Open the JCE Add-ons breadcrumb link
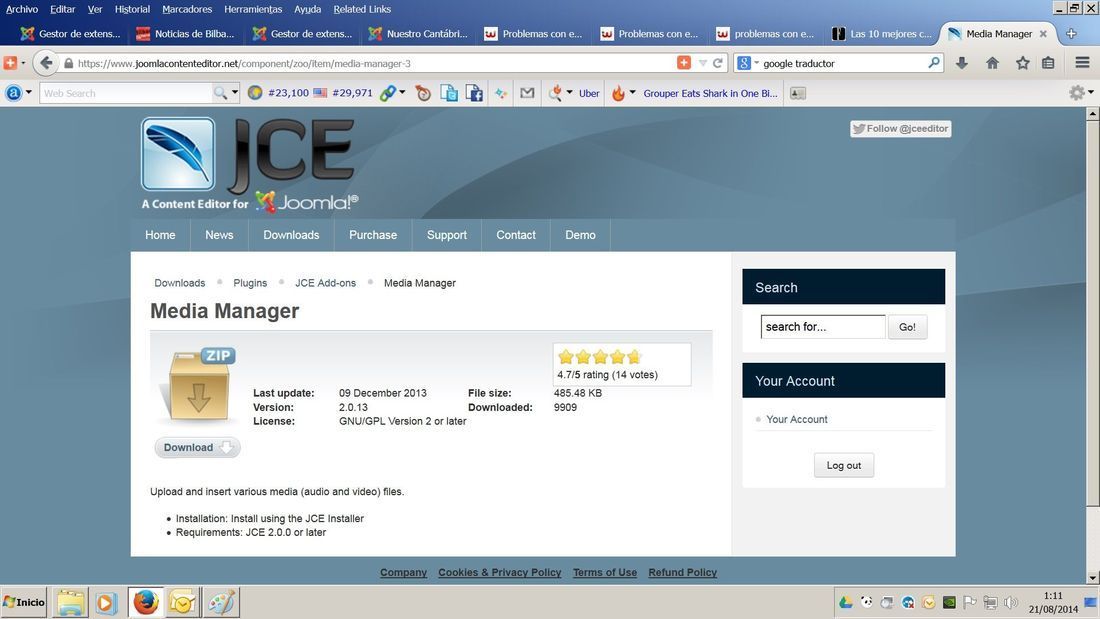Screen dimensions: 1100x619 coord(326,283)
